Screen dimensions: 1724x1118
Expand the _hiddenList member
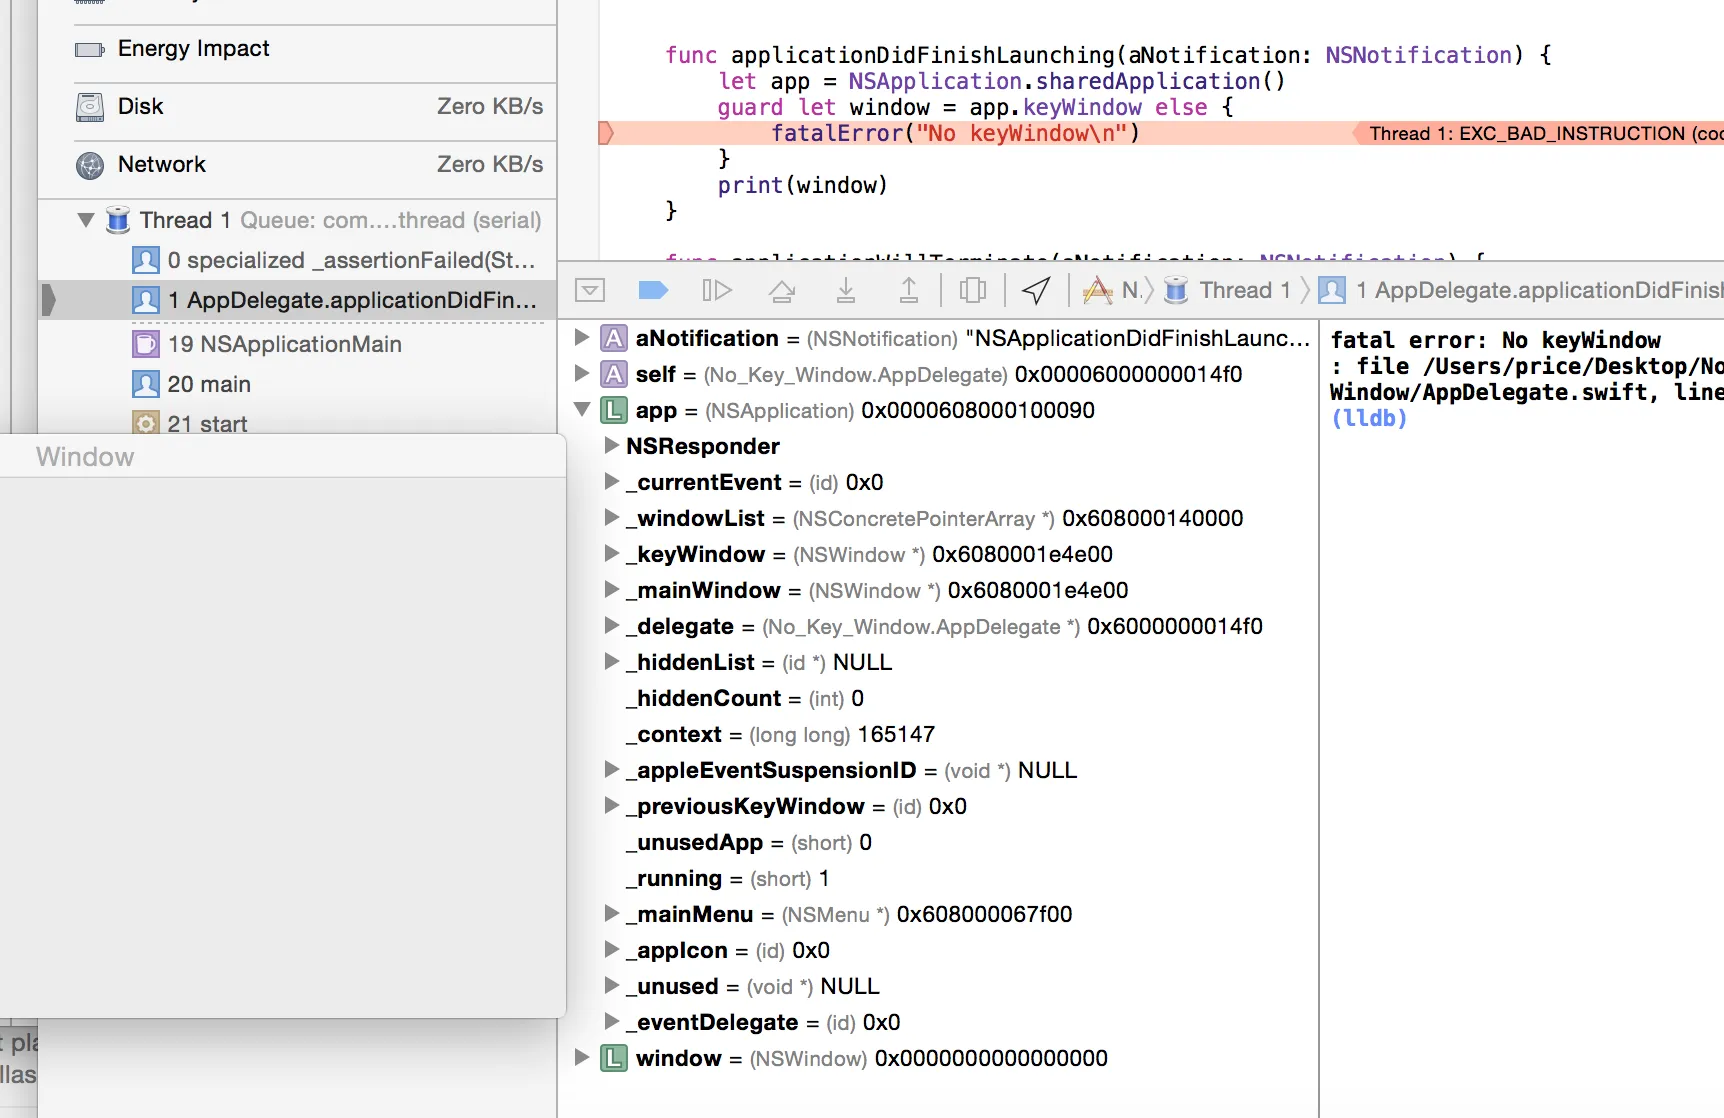tap(611, 662)
